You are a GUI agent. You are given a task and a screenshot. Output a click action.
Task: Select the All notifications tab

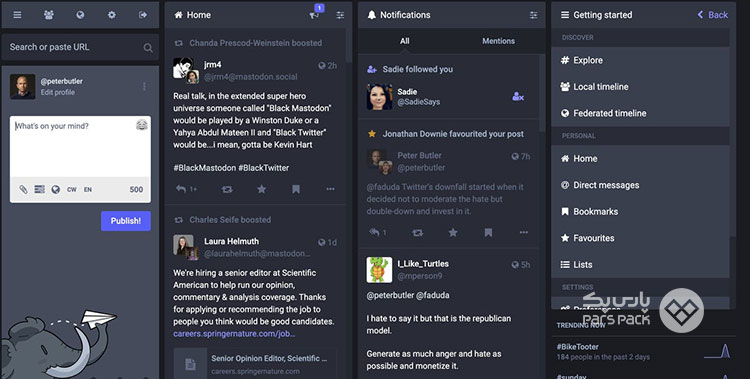pos(405,41)
